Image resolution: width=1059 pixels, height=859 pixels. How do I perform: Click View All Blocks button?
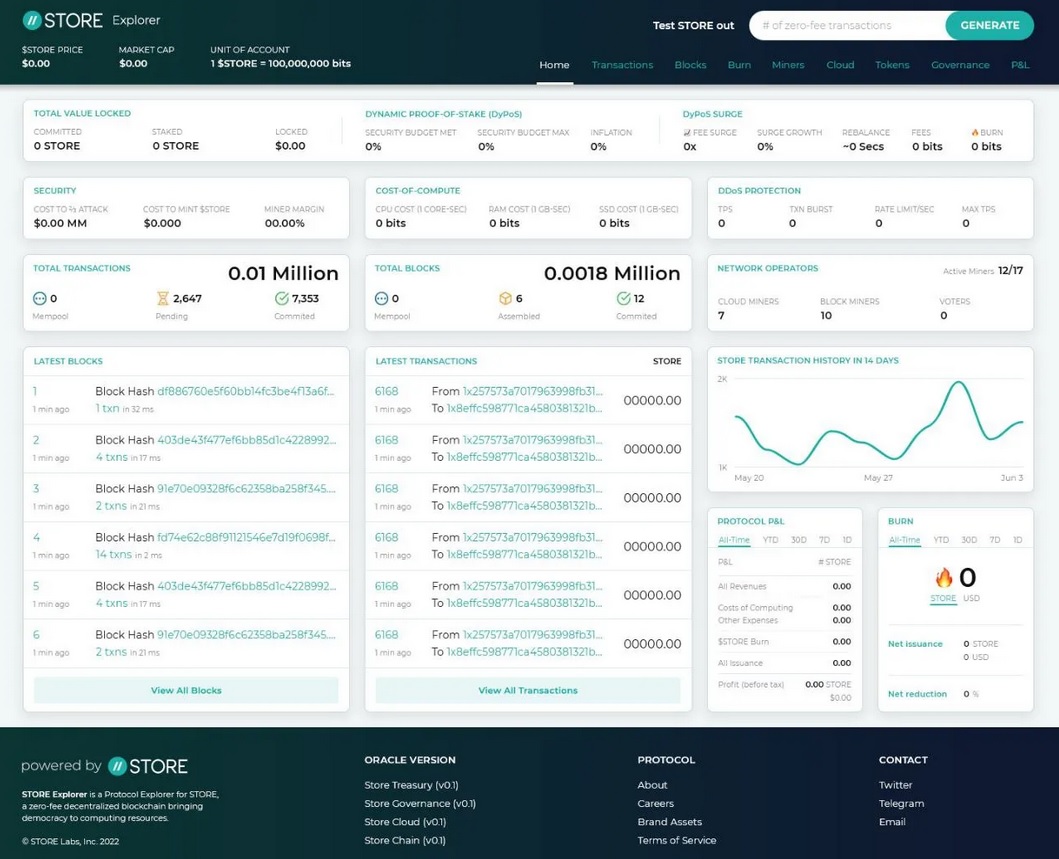[186, 690]
